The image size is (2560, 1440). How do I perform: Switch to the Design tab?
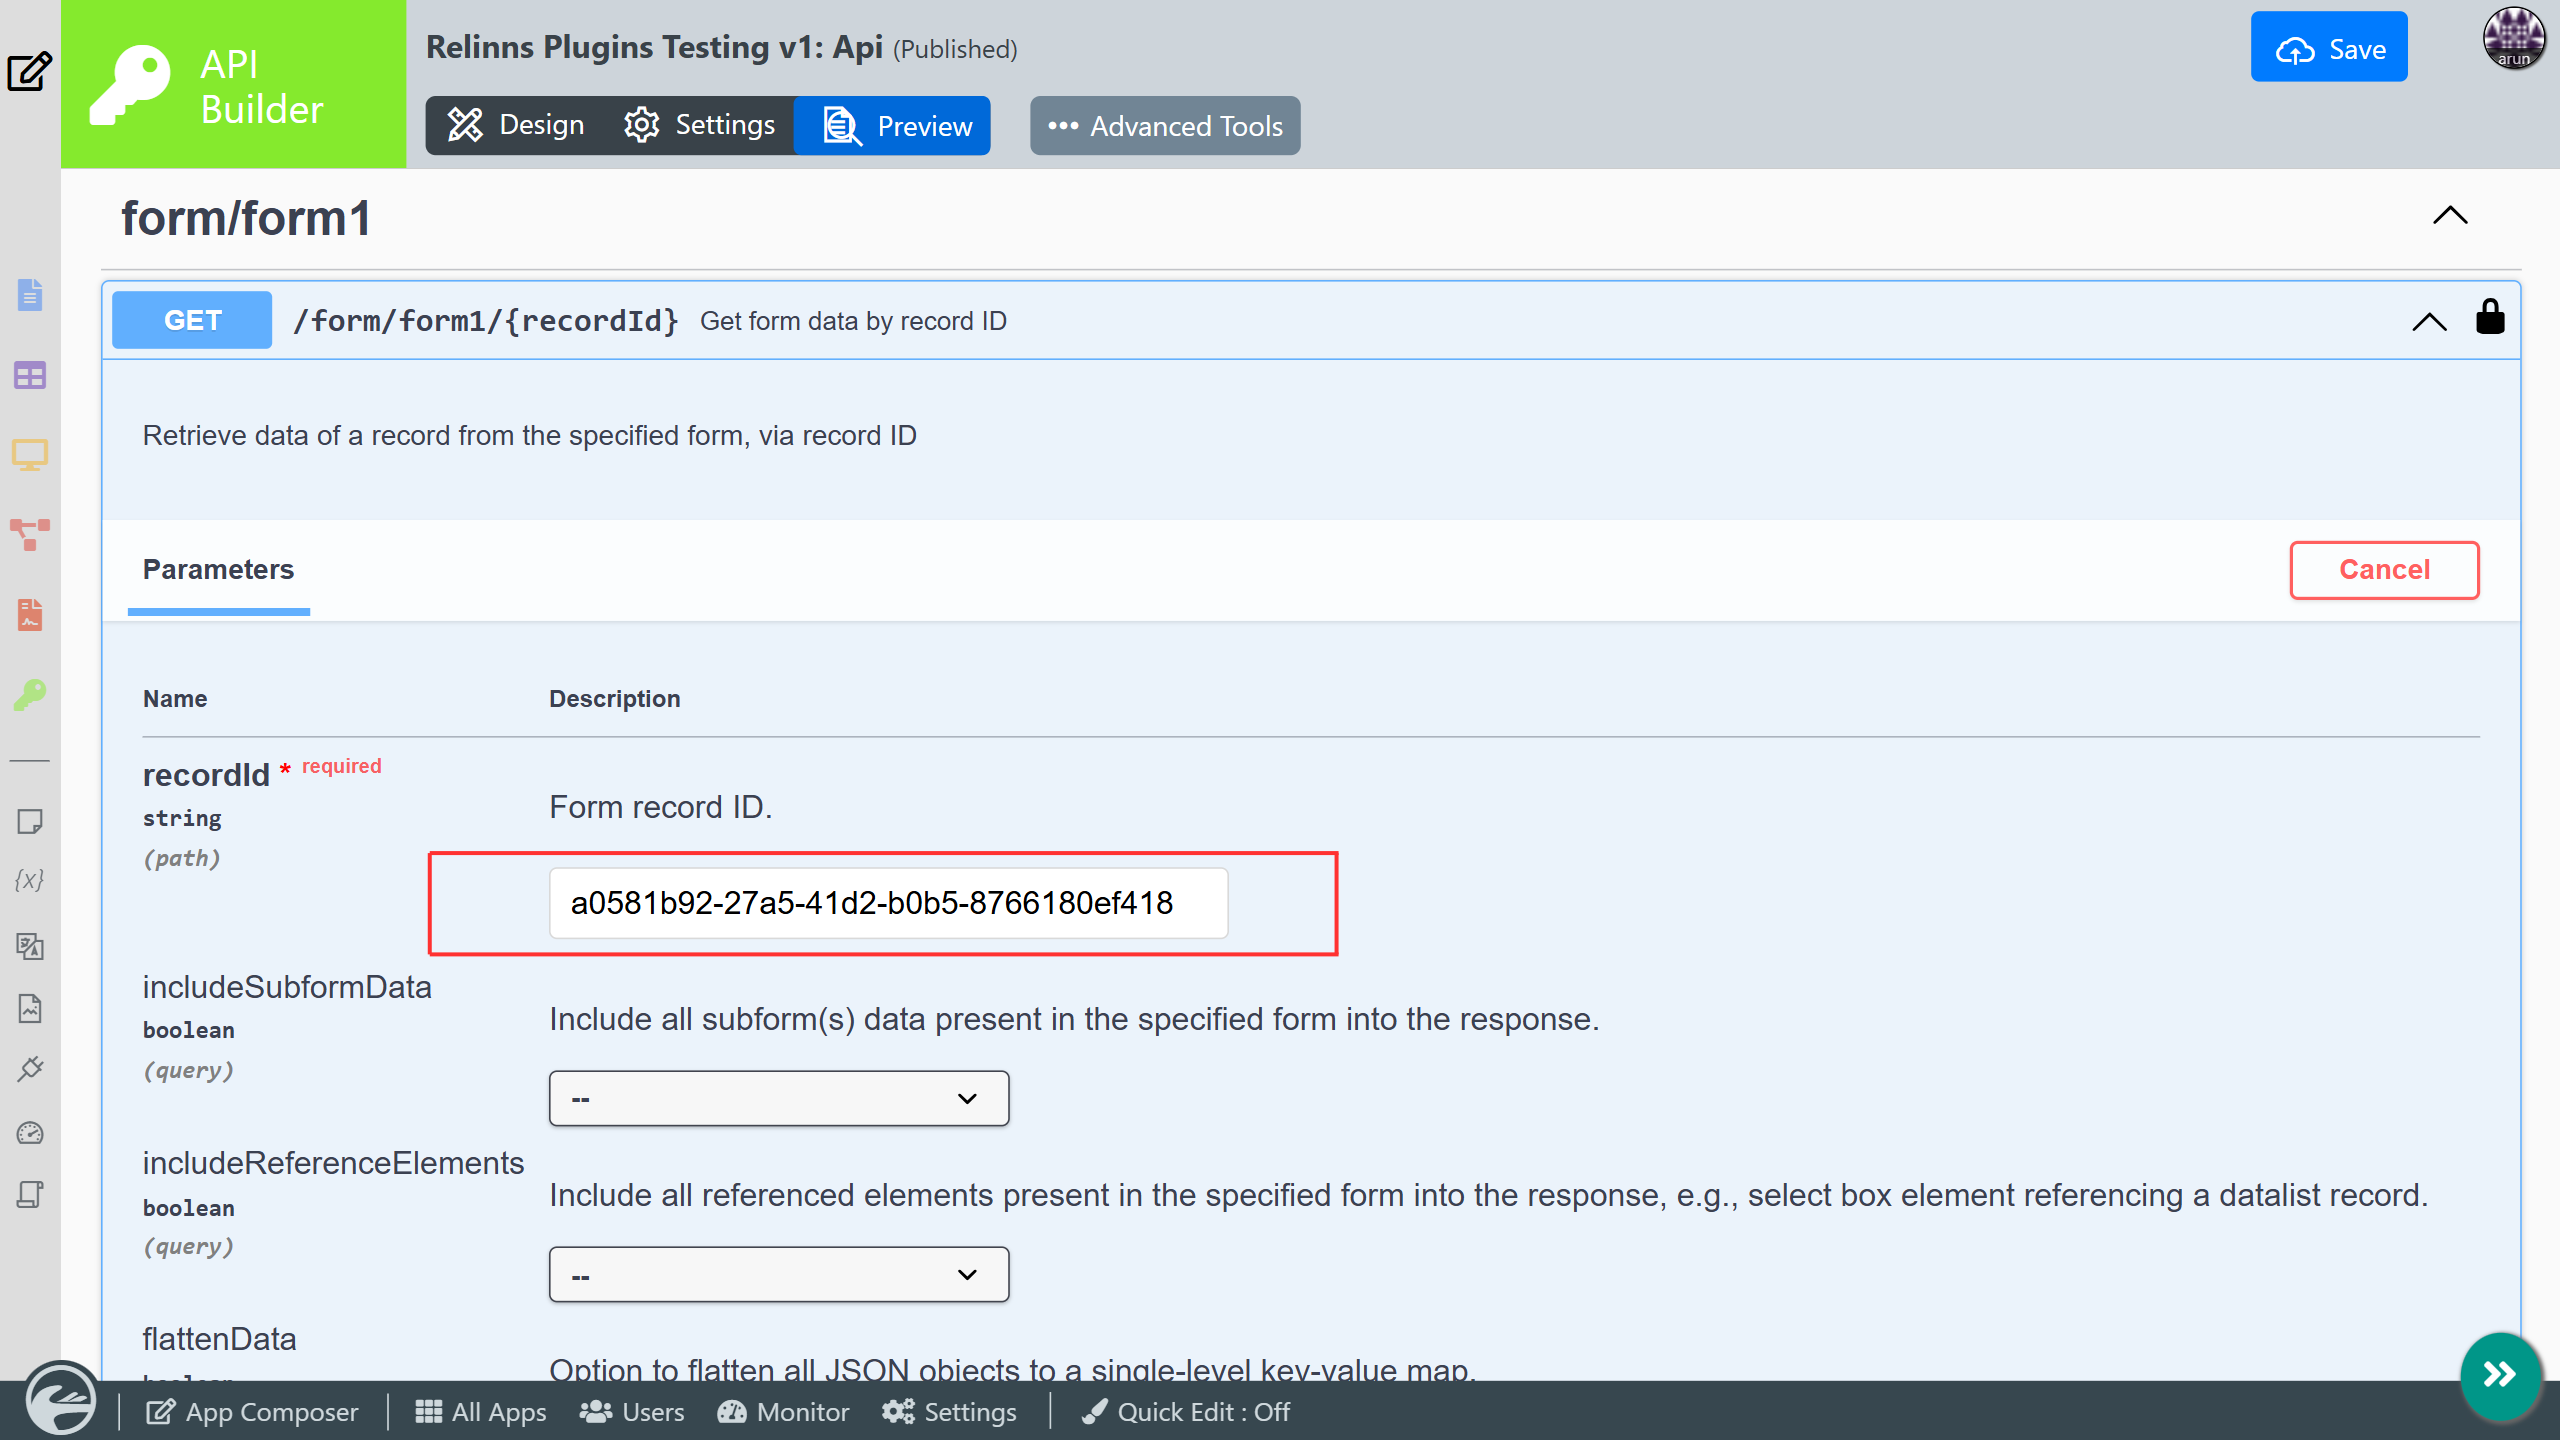[516, 125]
